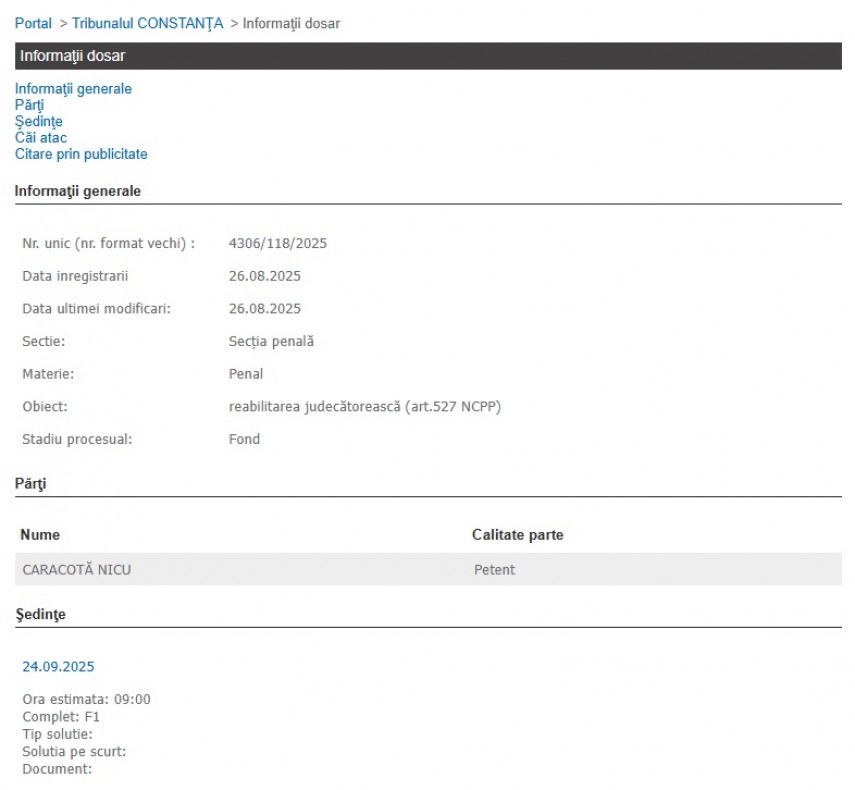Click the Data inregistrarii label
This screenshot has height=790, width=855.
[x=75, y=276]
